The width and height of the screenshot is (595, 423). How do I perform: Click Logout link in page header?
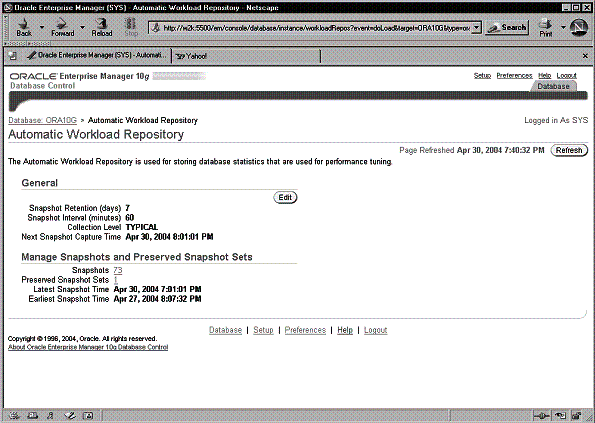[x=566, y=75]
